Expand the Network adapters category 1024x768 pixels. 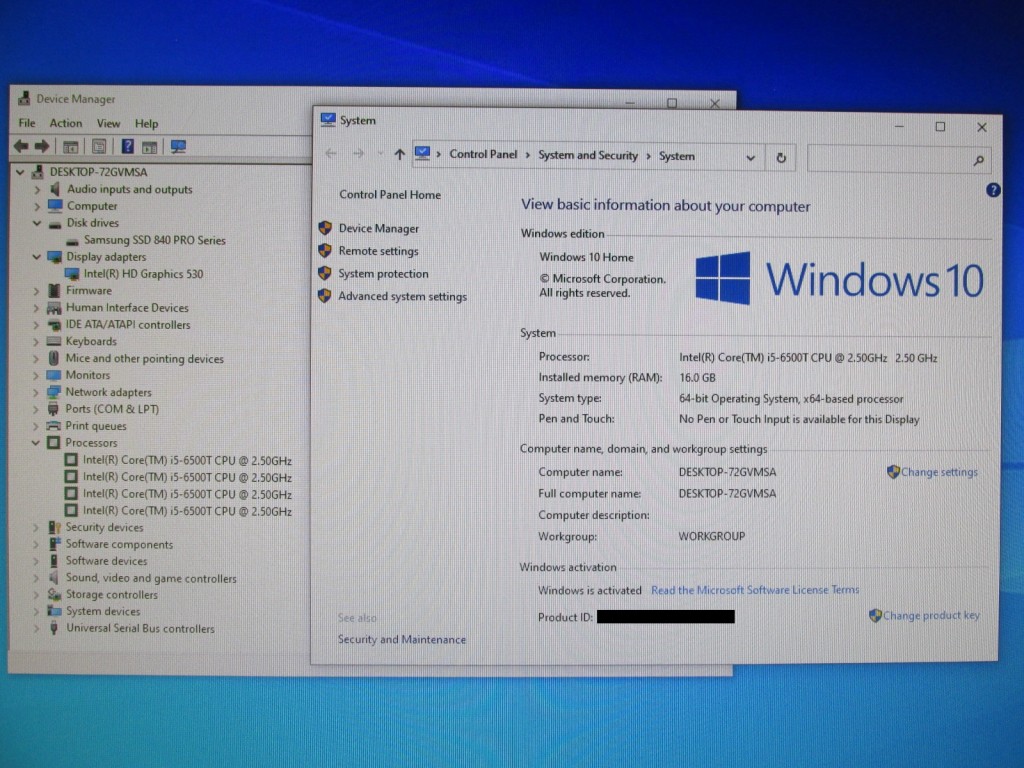click(36, 392)
